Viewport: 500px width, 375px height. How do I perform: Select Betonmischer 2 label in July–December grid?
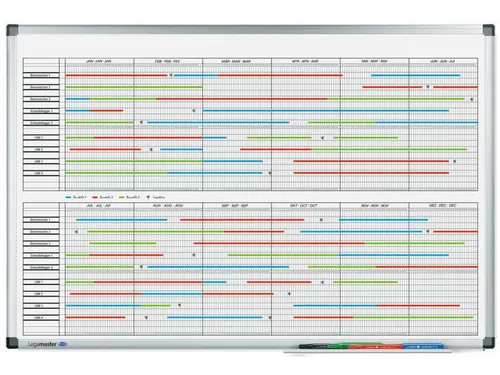point(41,232)
